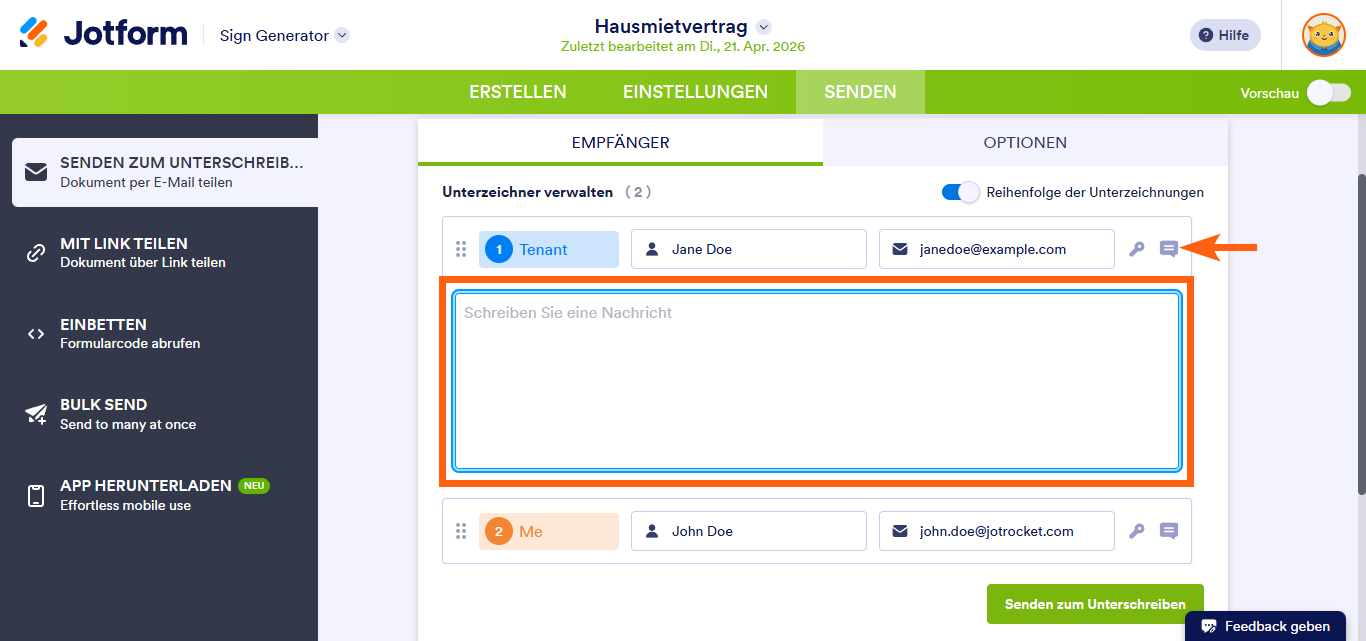Open message bubble icon for John Doe

[1168, 531]
